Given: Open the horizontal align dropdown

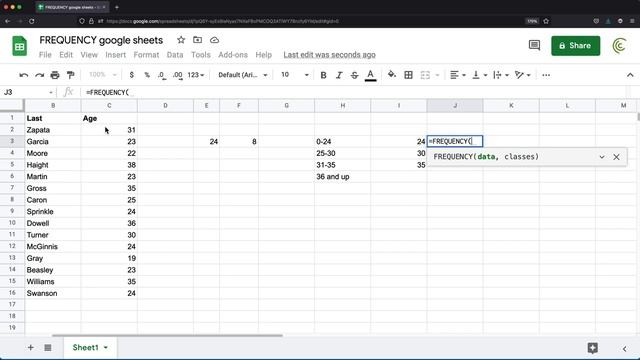Looking at the screenshot, I should coord(458,75).
